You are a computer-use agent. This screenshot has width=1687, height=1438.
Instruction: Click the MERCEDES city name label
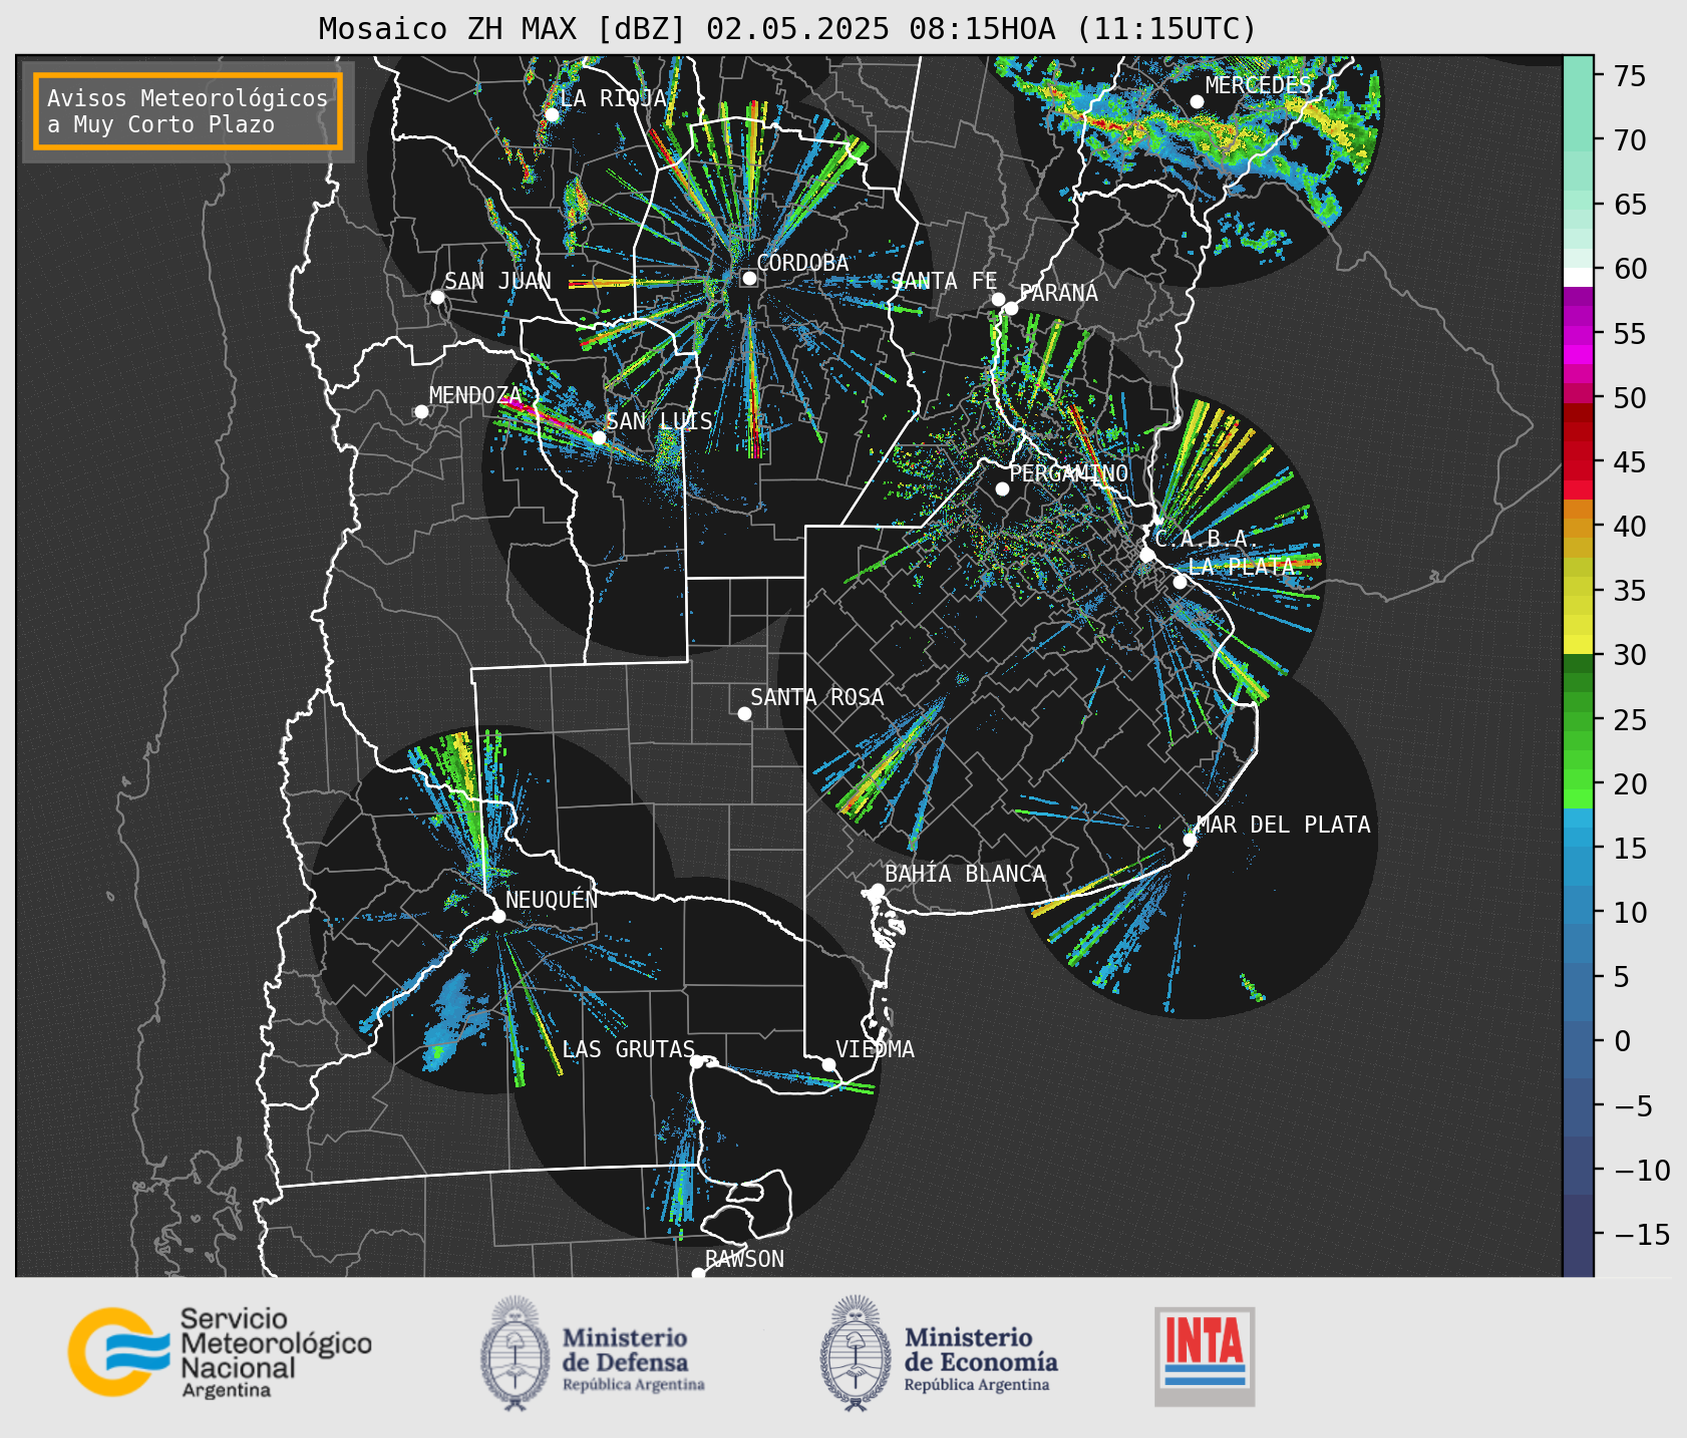pos(1257,86)
